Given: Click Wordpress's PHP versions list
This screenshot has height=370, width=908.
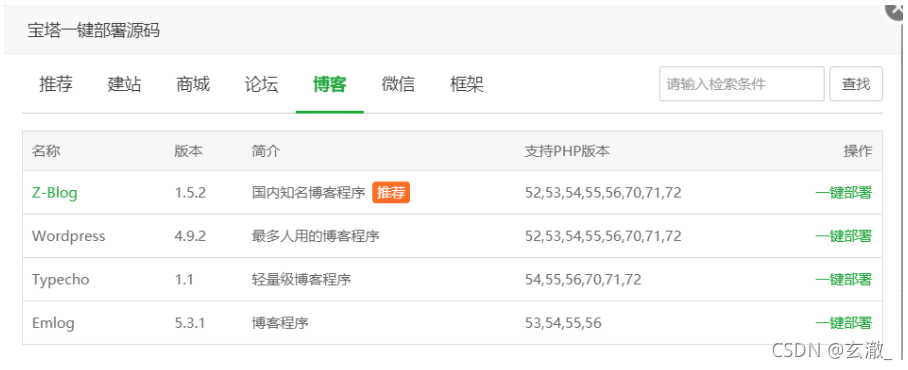Looking at the screenshot, I should click(x=603, y=237).
